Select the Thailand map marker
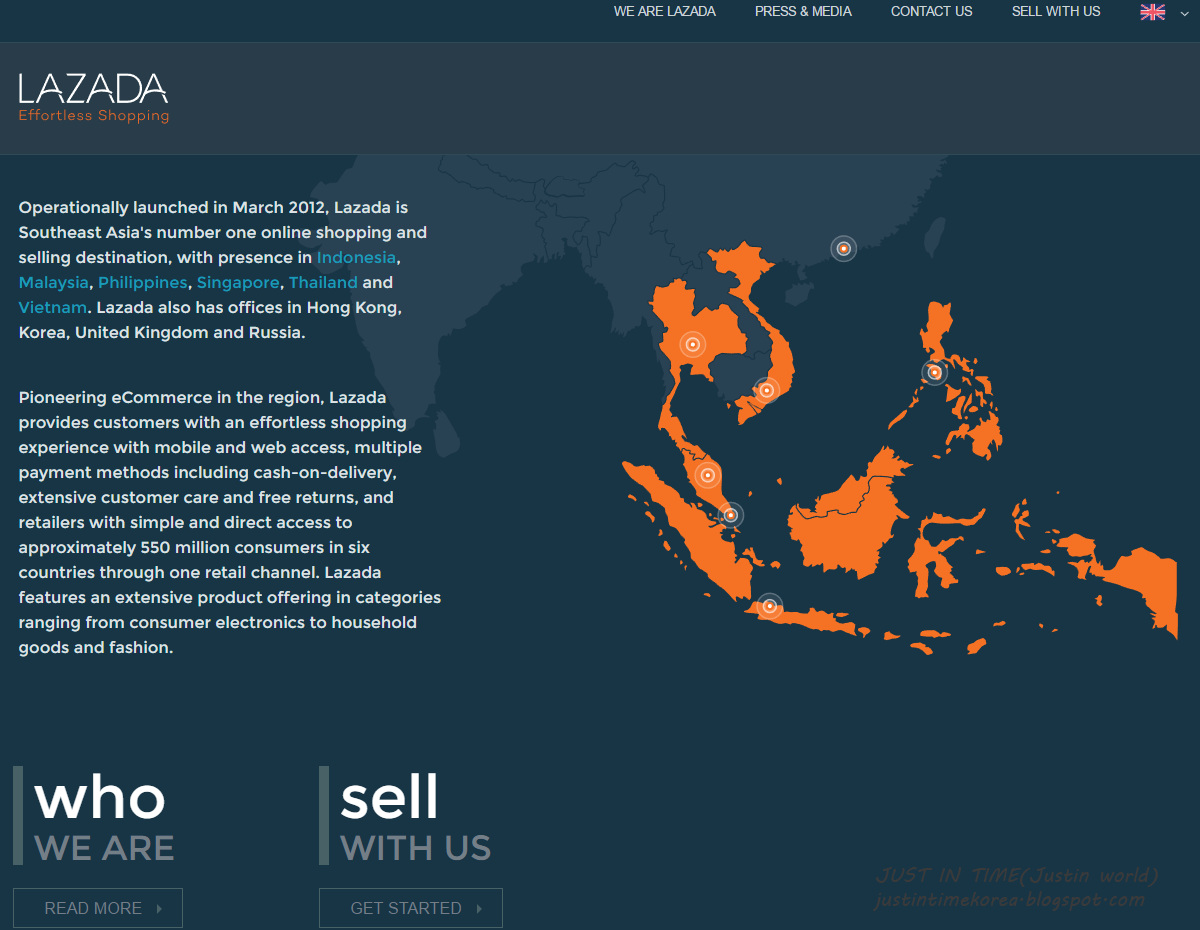This screenshot has height=930, width=1200. (692, 345)
